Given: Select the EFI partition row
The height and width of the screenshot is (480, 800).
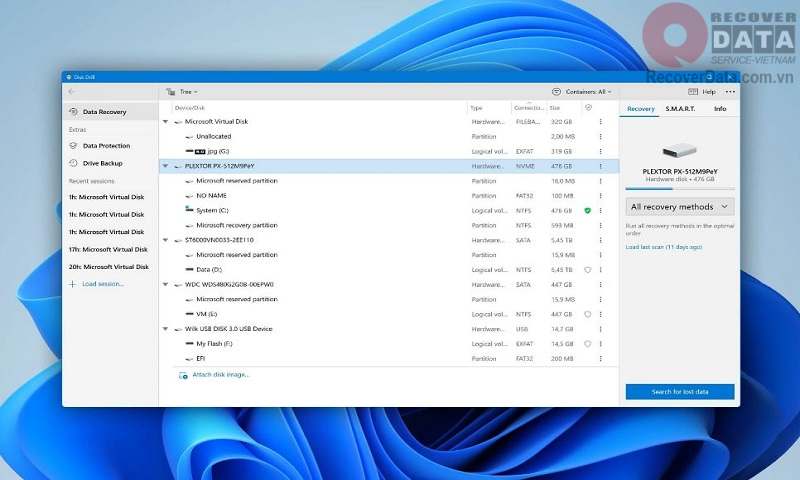Looking at the screenshot, I should click(x=389, y=359).
